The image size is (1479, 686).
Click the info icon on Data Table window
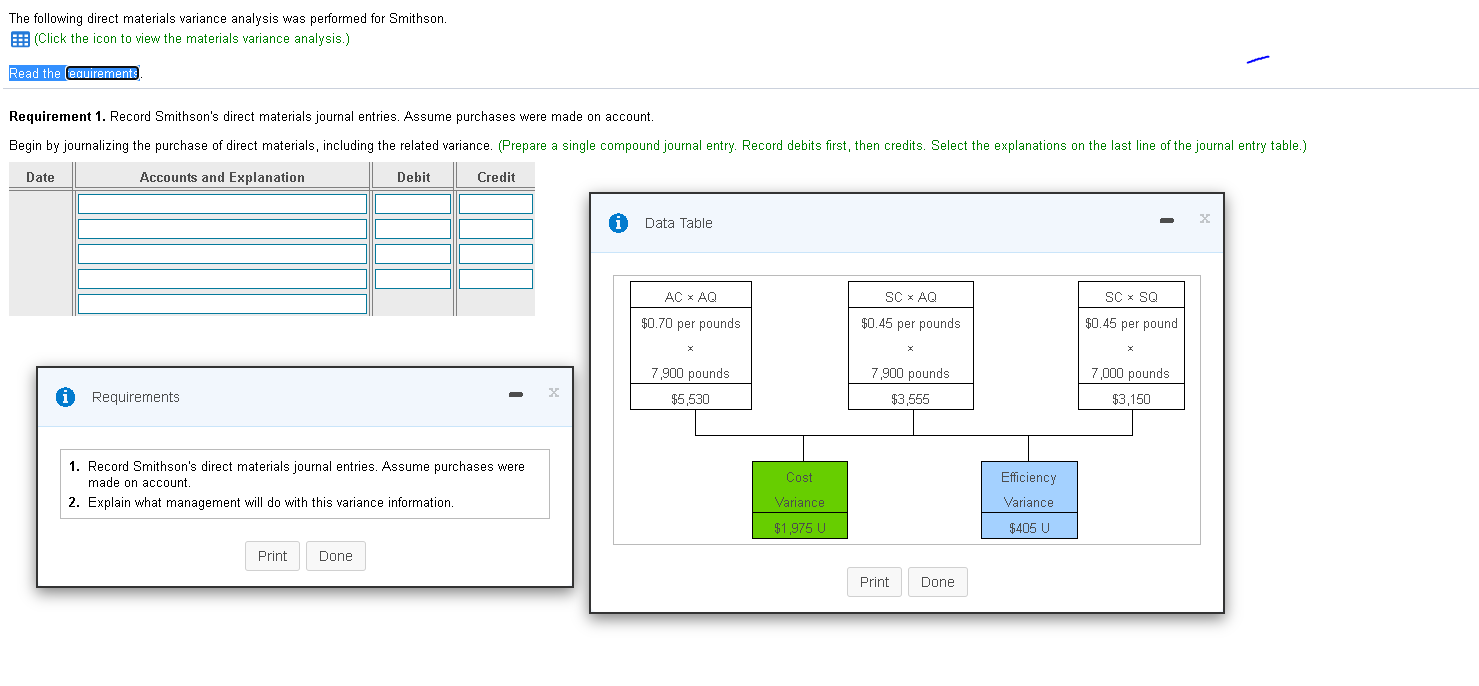[618, 223]
